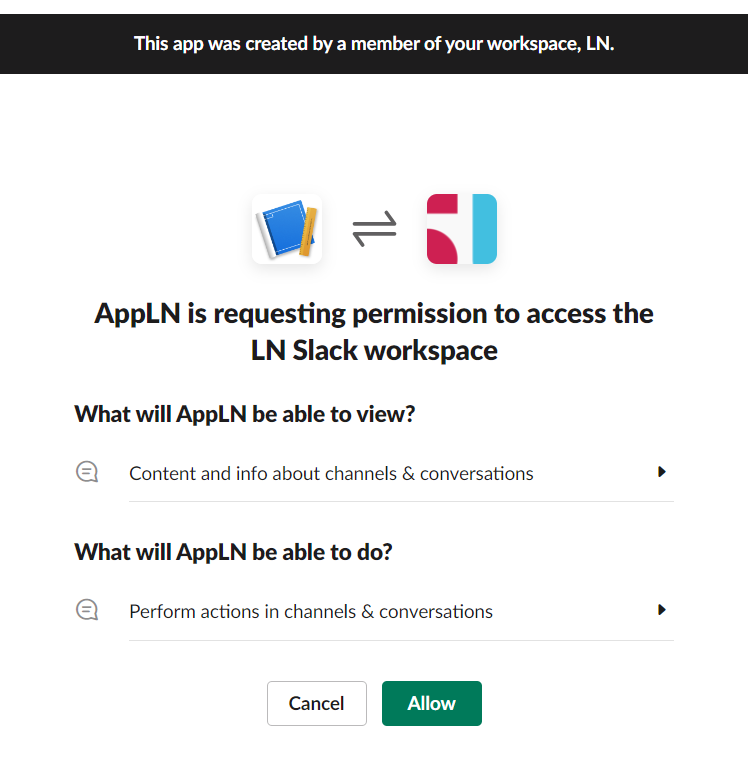Click the AppLN blueprint app icon
The width and height of the screenshot is (748, 773).
click(287, 229)
